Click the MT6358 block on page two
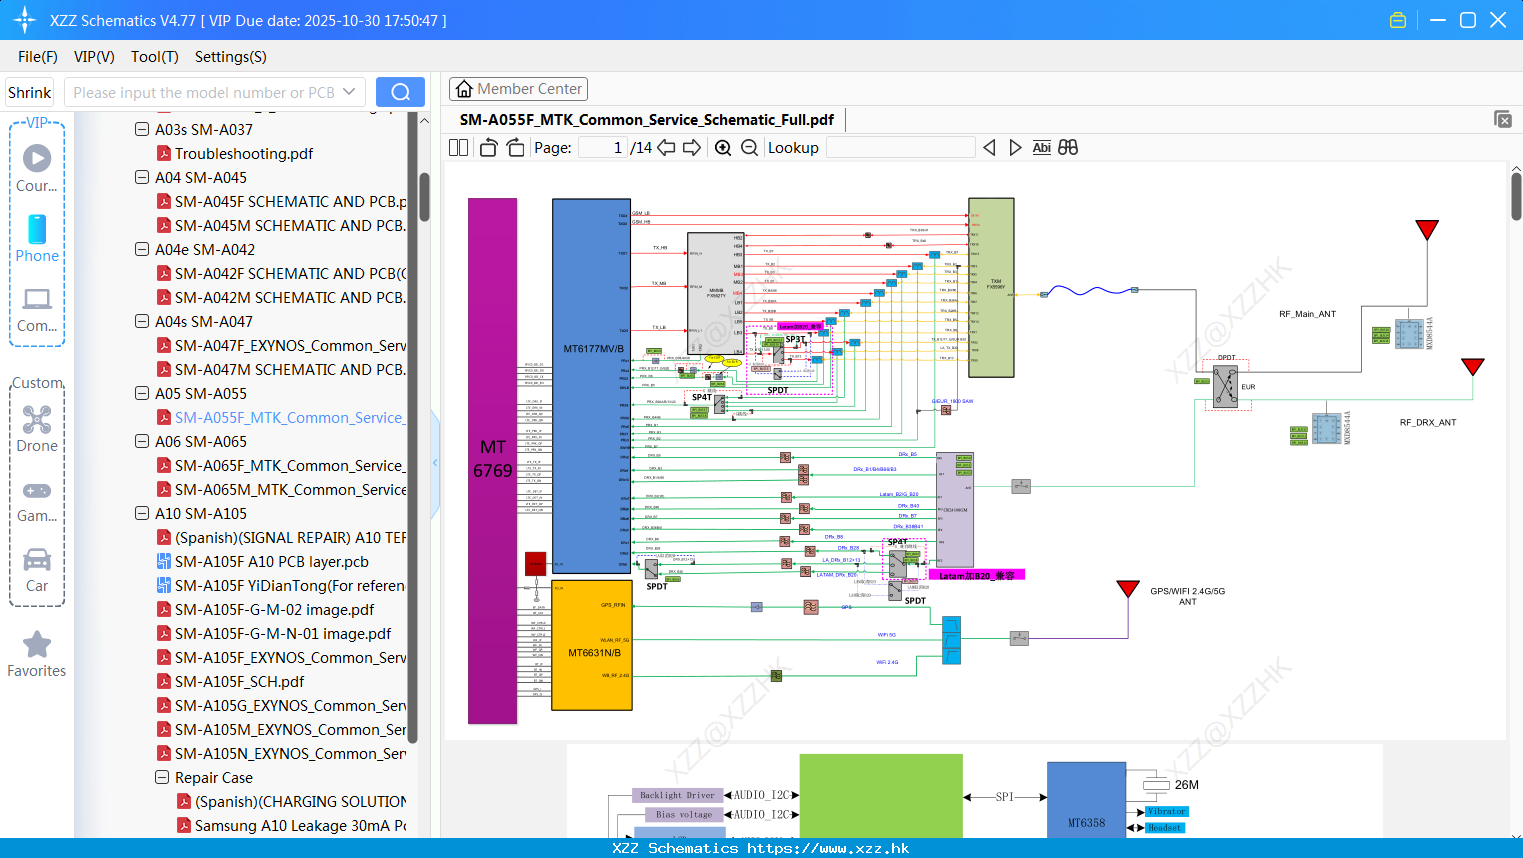Image resolution: width=1523 pixels, height=858 pixels. coord(1086,800)
